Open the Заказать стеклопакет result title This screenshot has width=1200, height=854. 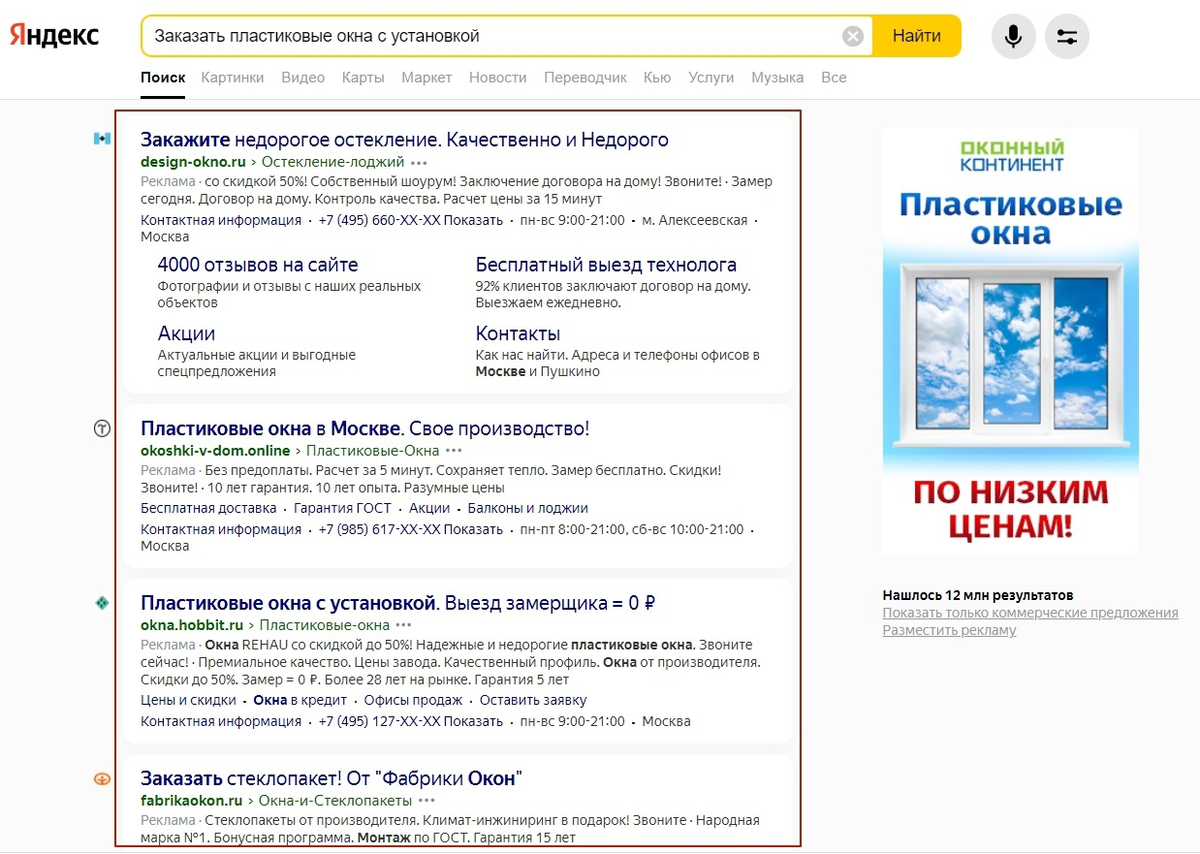click(332, 779)
